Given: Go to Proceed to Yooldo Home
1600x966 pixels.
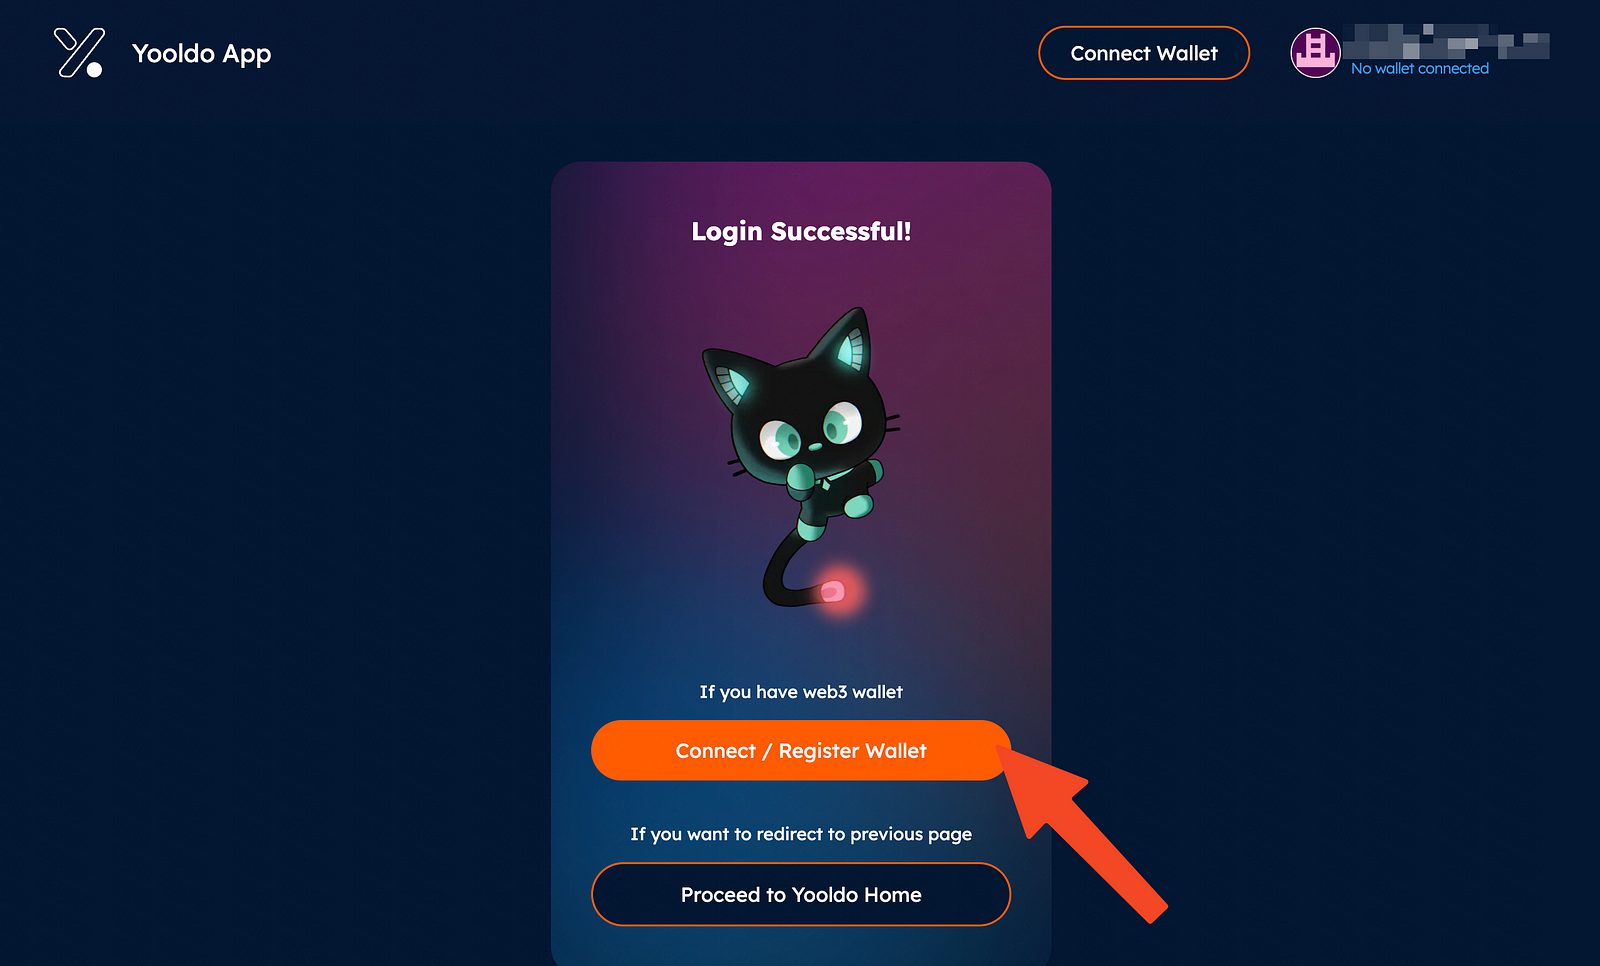Looking at the screenshot, I should pos(801,894).
